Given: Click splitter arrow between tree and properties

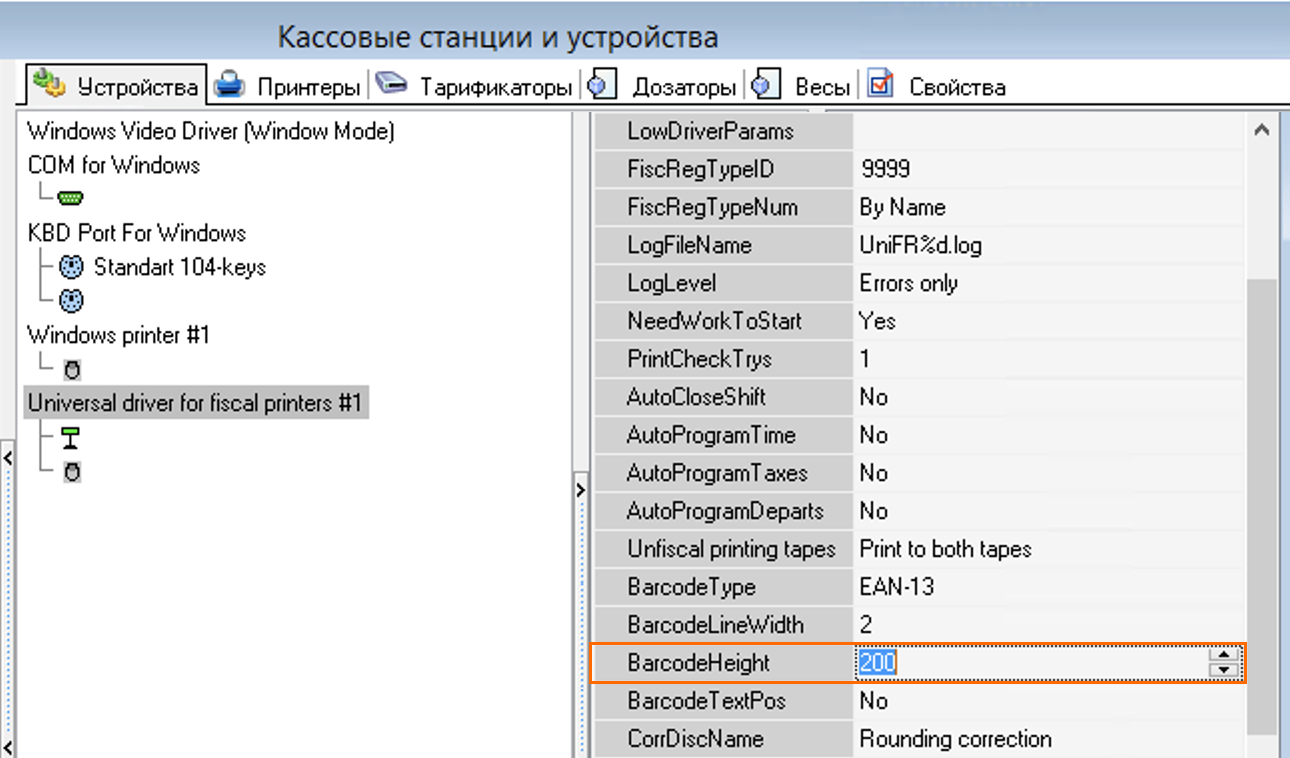Looking at the screenshot, I should pos(579,490).
